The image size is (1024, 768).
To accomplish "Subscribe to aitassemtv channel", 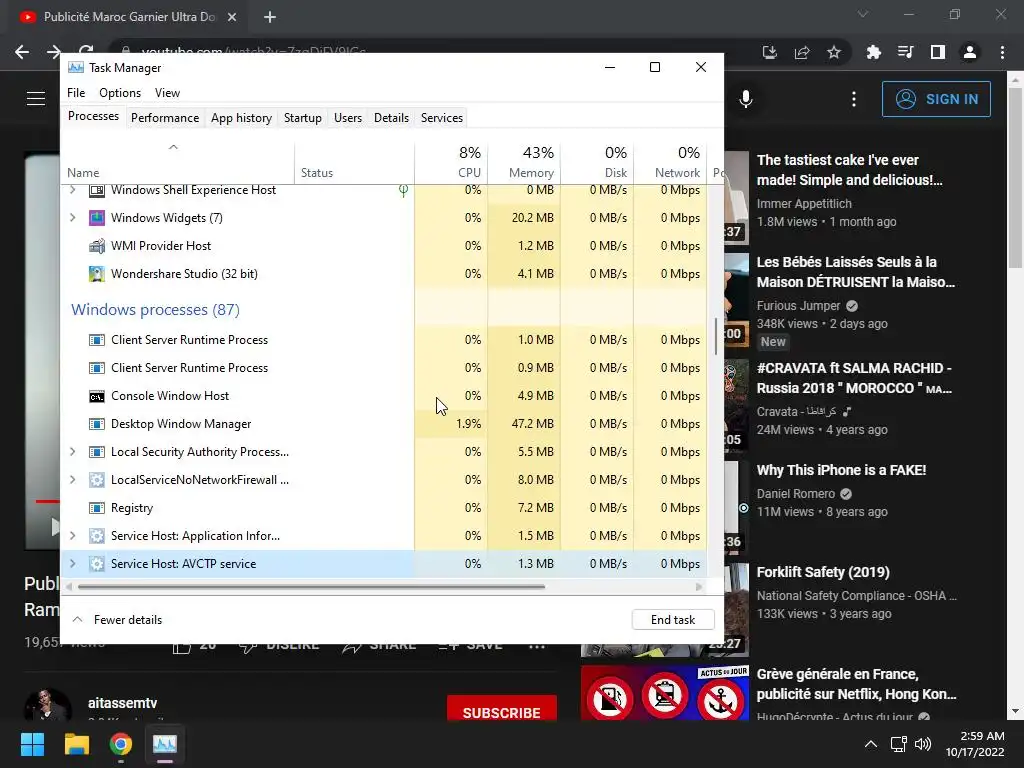I will [502, 708].
